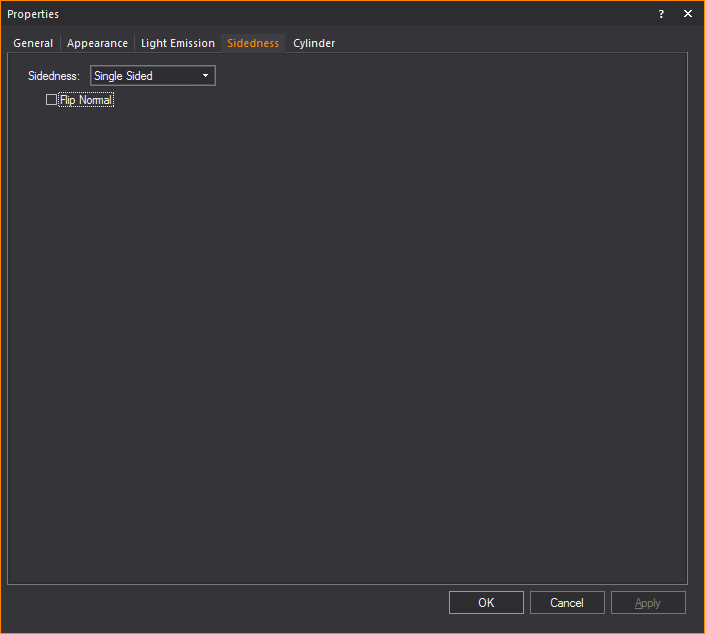This screenshot has height=634, width=705.
Task: Enable the Flip Normal checkbox
Action: click(52, 100)
